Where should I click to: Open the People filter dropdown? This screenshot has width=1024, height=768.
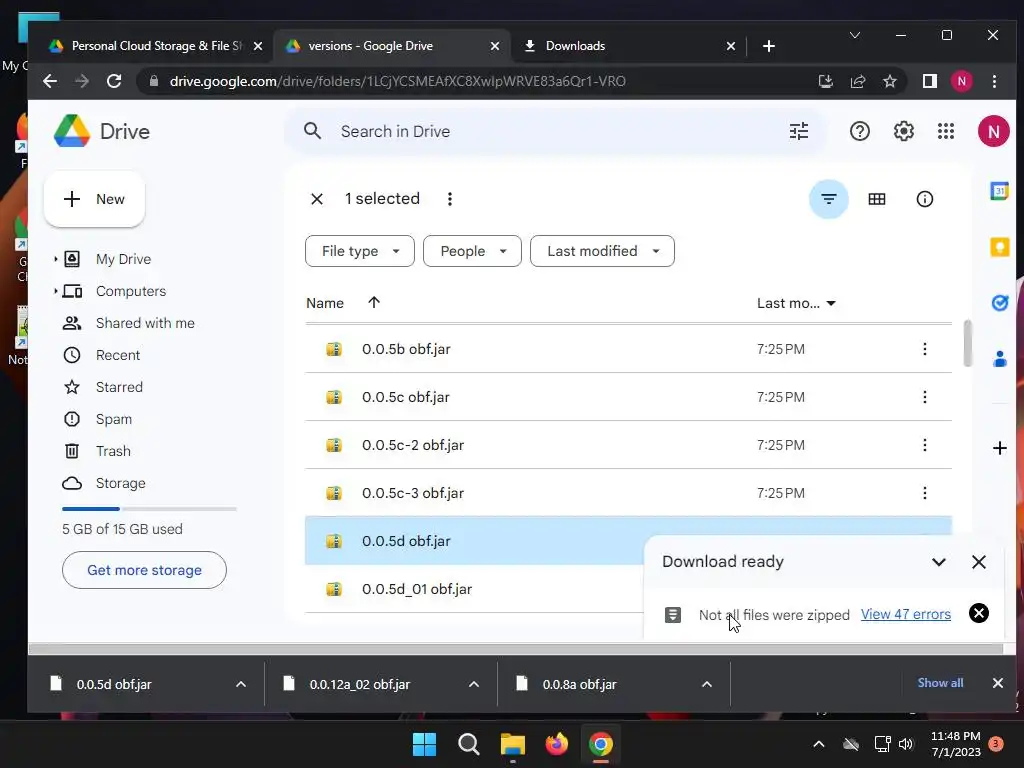472,251
